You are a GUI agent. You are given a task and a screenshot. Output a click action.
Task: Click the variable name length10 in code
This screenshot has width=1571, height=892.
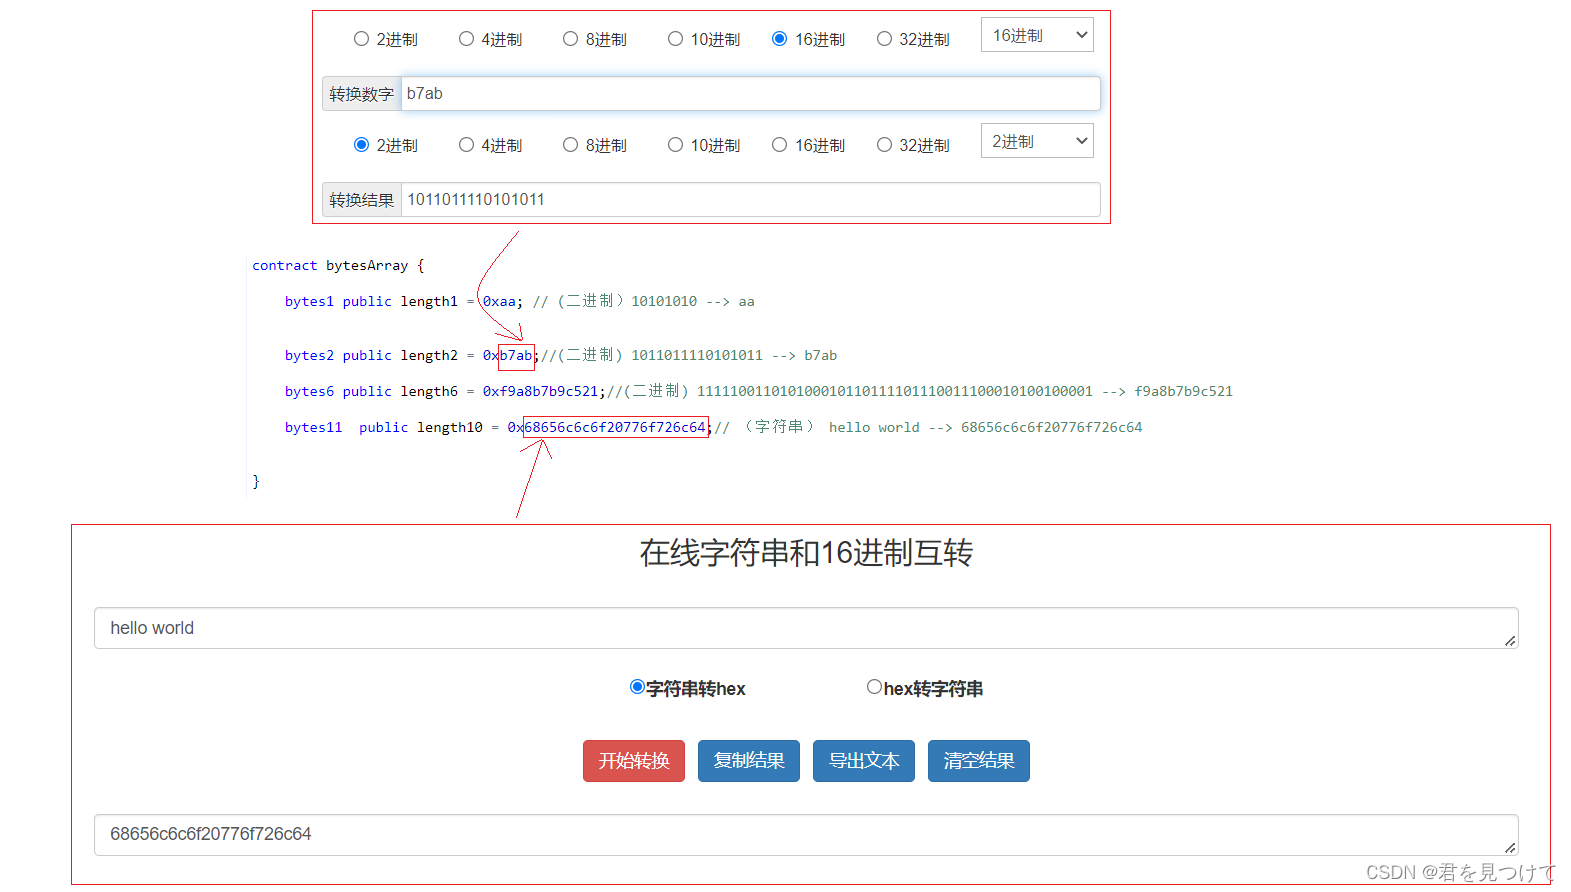450,427
